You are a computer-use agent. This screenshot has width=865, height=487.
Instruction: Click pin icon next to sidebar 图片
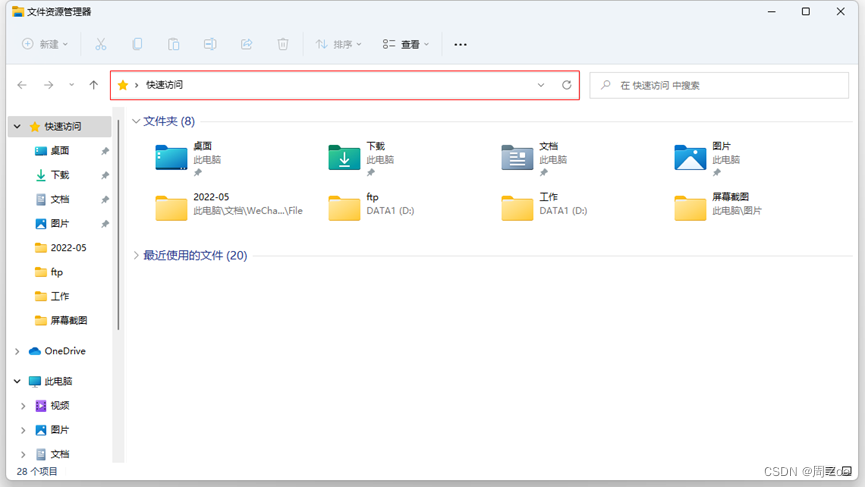[105, 224]
